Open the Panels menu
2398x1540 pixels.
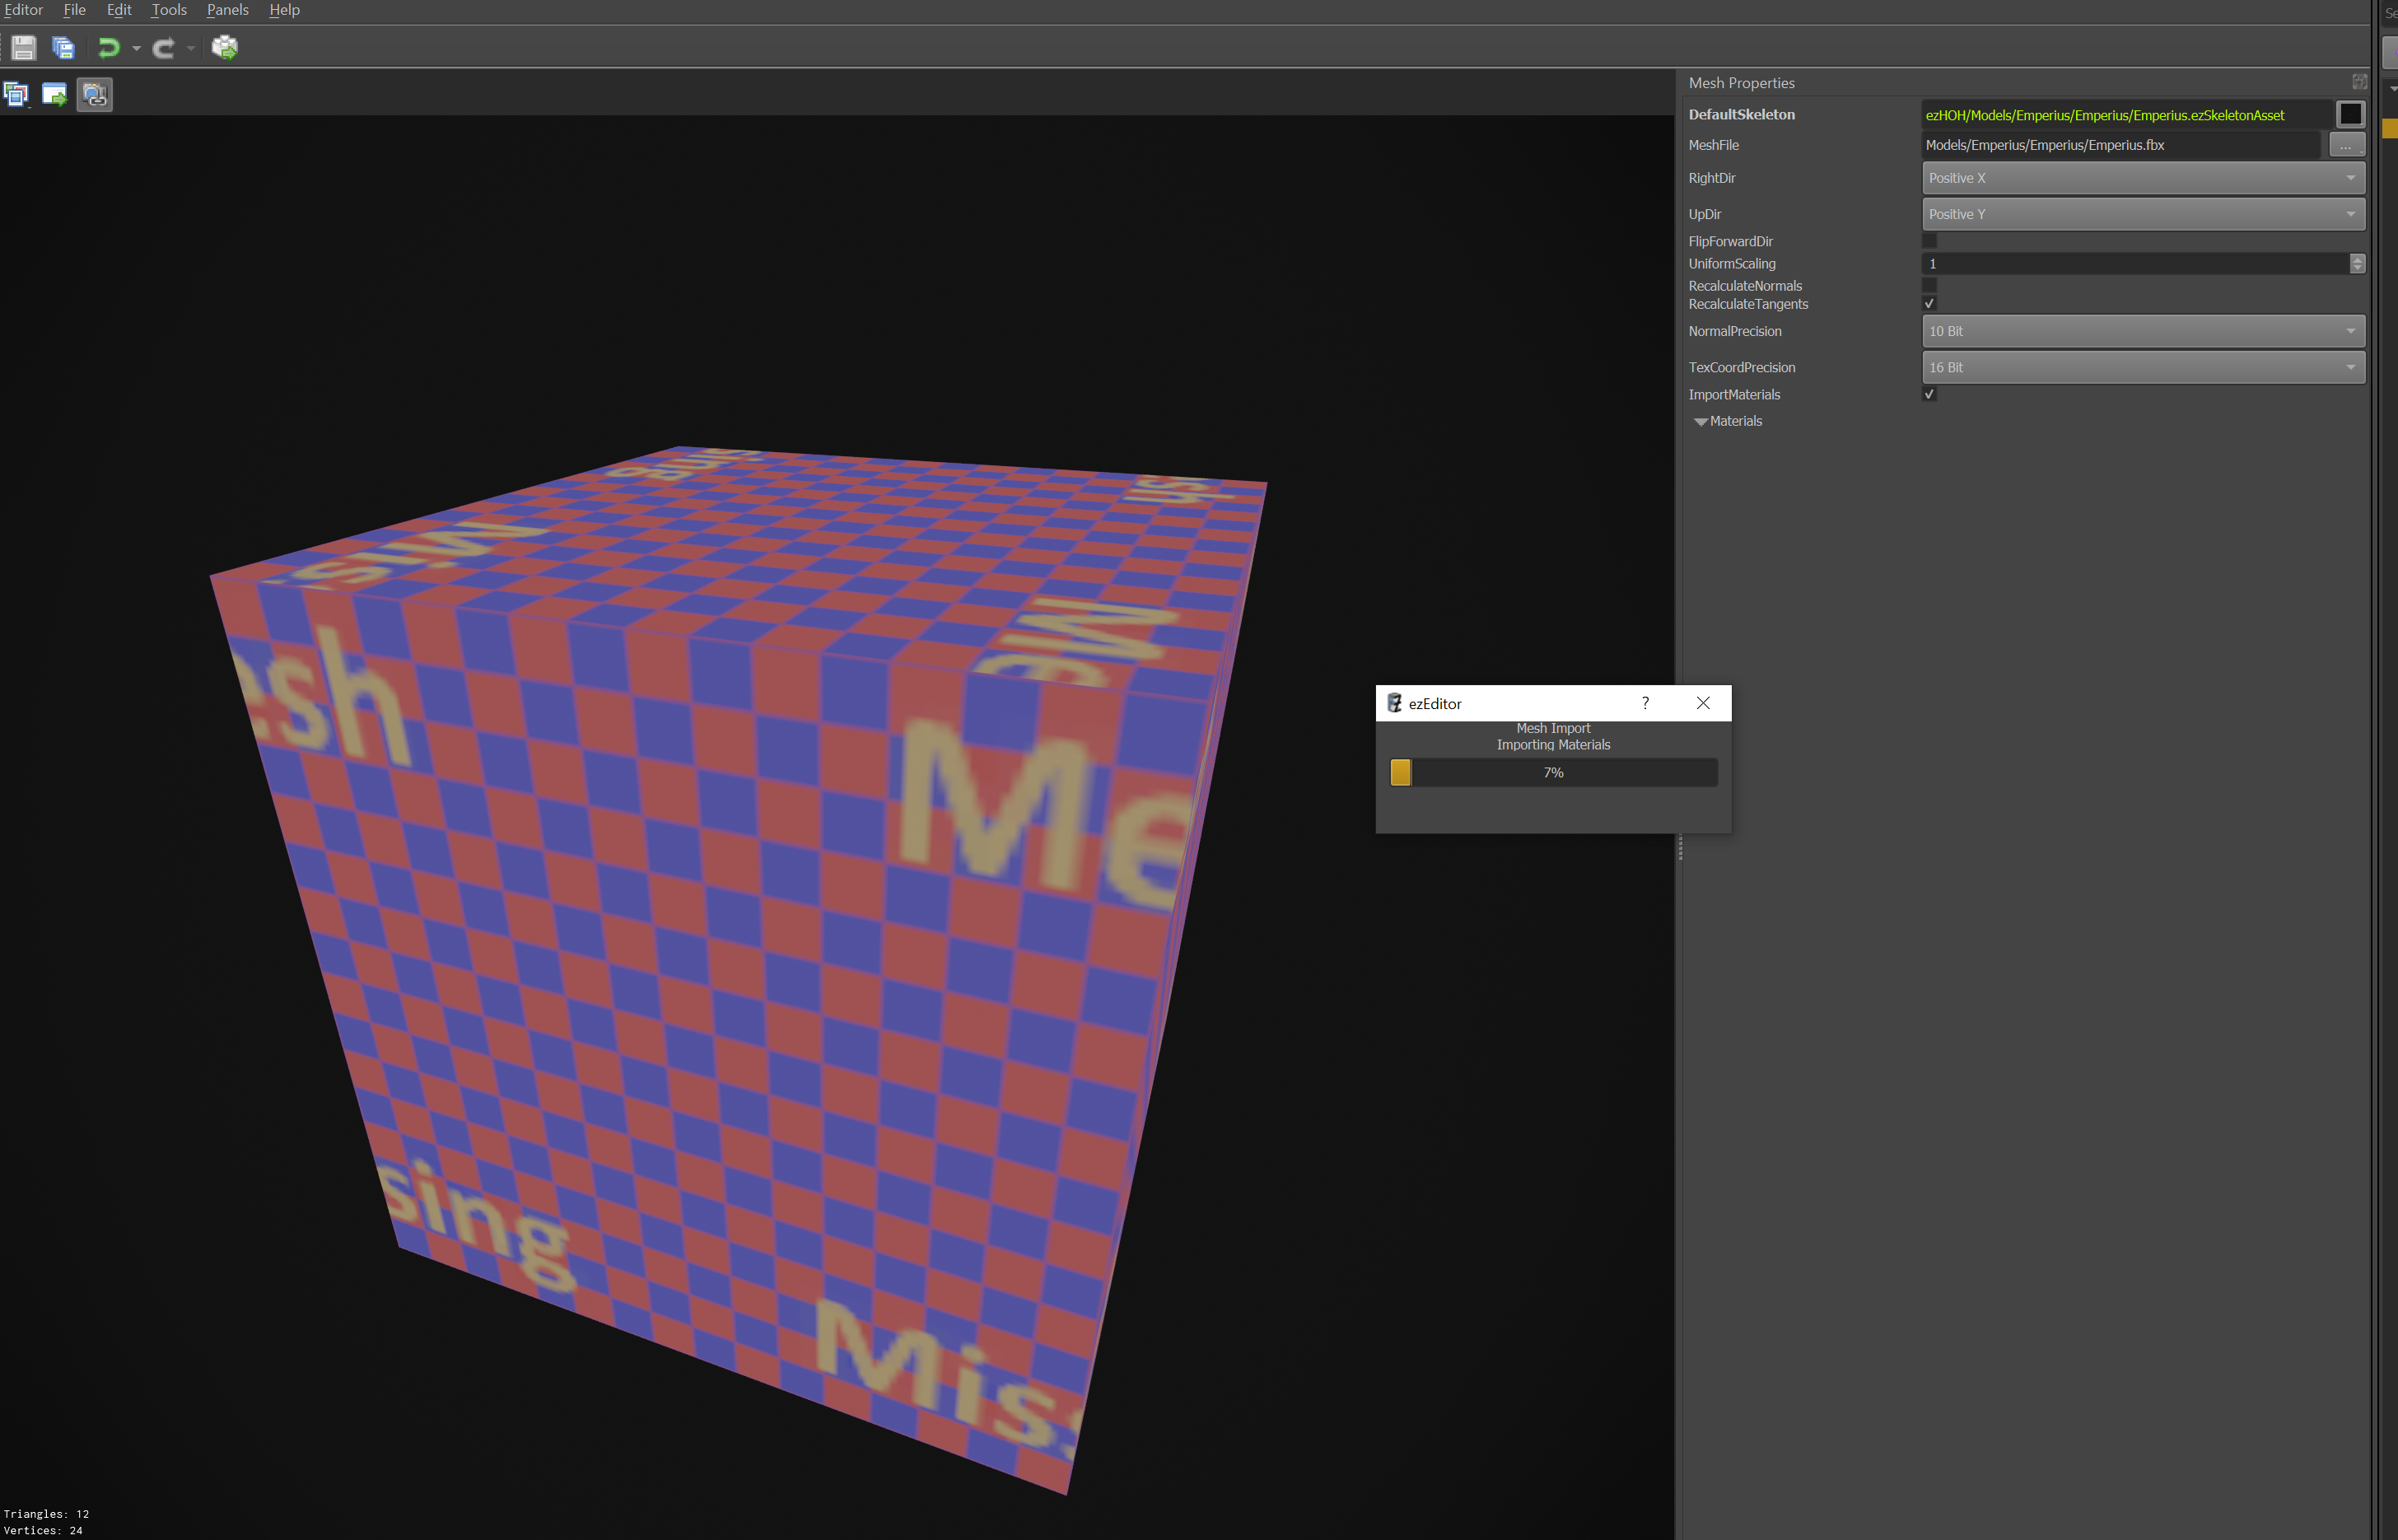tap(227, 10)
